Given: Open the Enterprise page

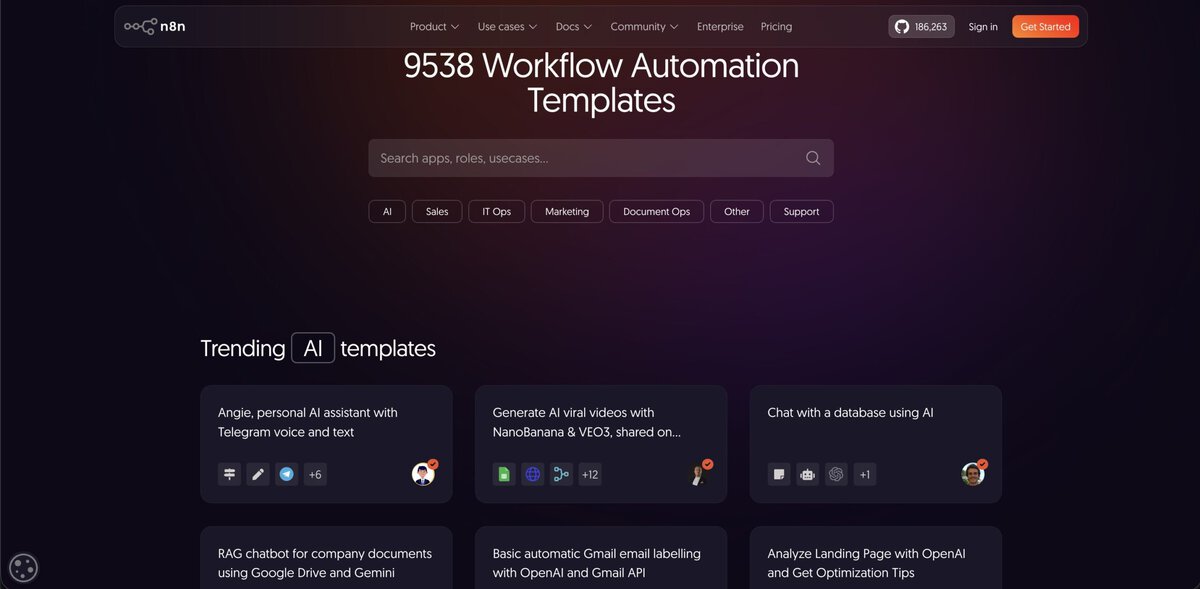Looking at the screenshot, I should click(720, 27).
